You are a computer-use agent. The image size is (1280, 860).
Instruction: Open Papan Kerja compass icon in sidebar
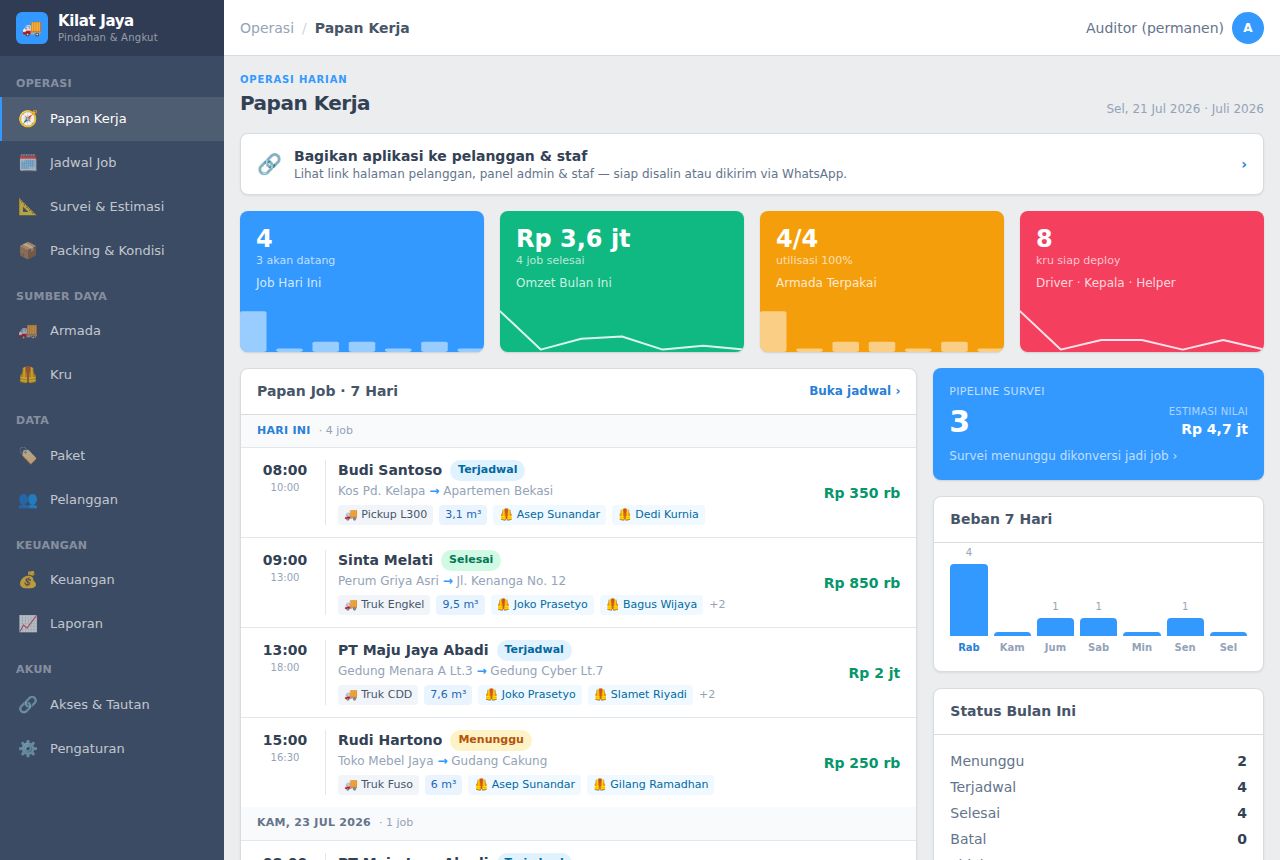pyautogui.click(x=28, y=119)
